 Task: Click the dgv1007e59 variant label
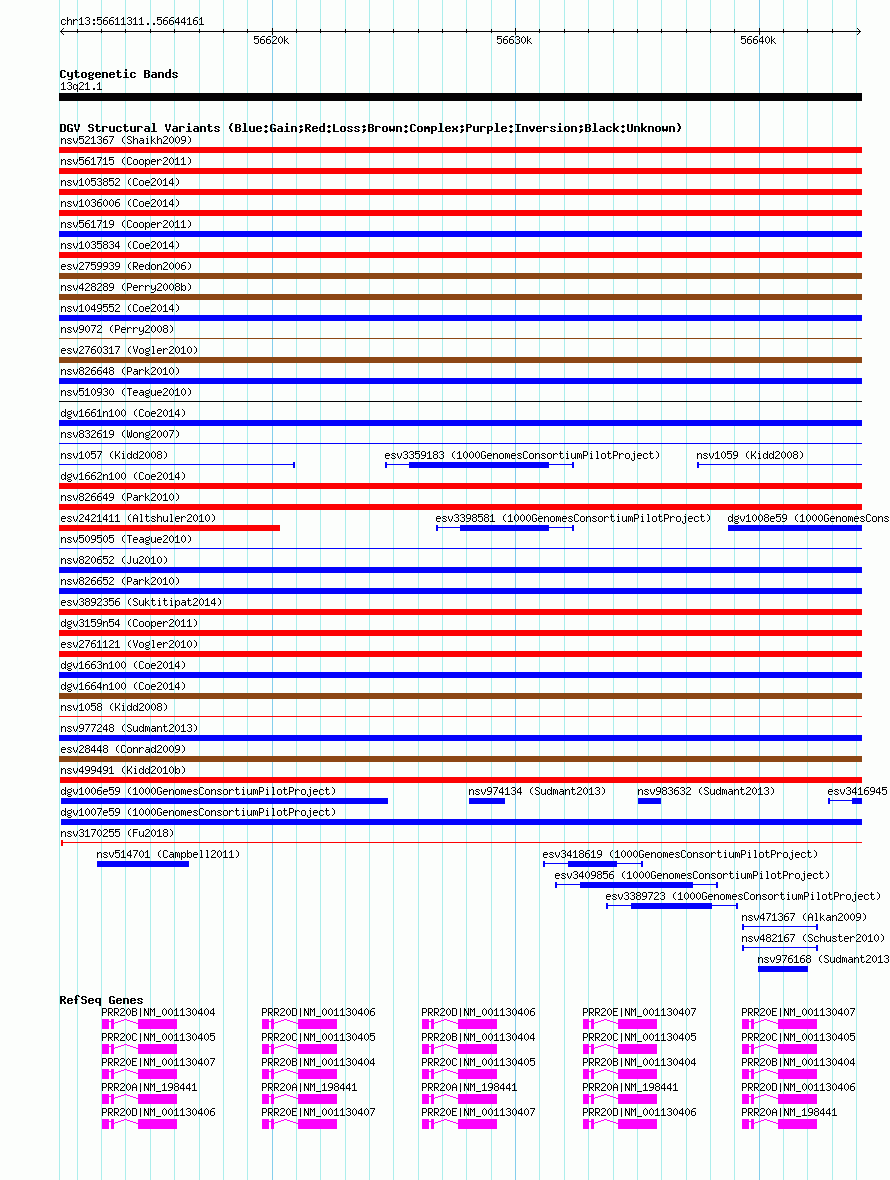[199, 813]
